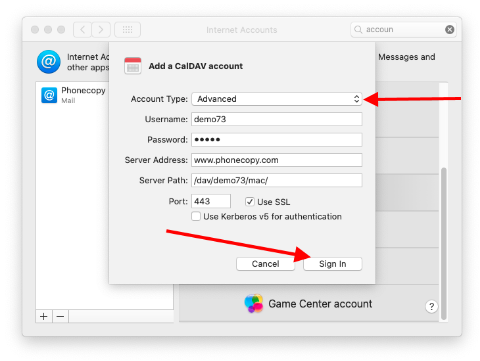Viewport: 480px width, 361px height.
Task: Open the Account Type dropdown
Action: [277, 99]
